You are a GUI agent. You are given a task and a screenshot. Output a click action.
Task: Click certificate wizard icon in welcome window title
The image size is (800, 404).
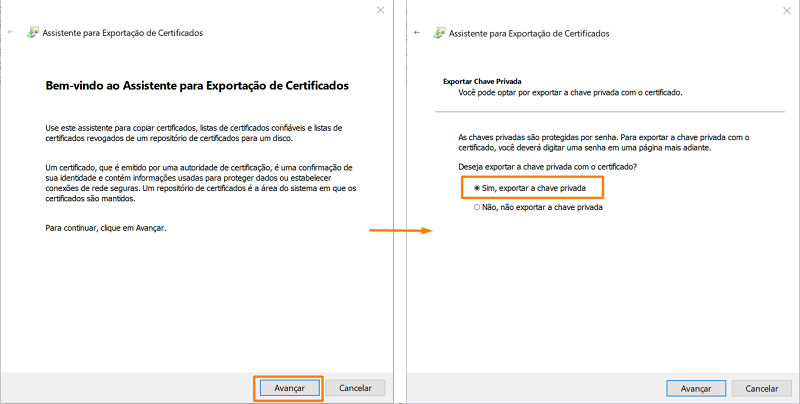(33, 33)
